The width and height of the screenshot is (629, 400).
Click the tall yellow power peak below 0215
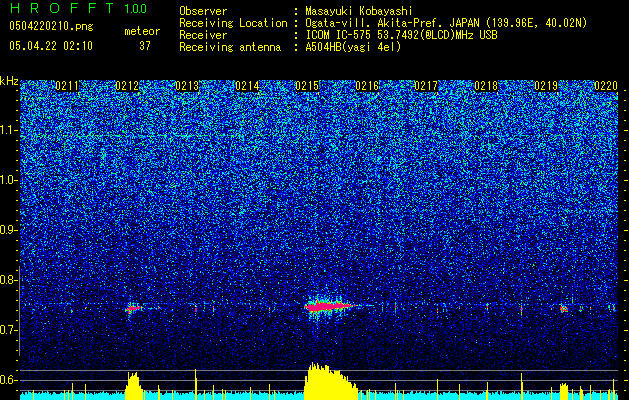pyautogui.click(x=330, y=381)
